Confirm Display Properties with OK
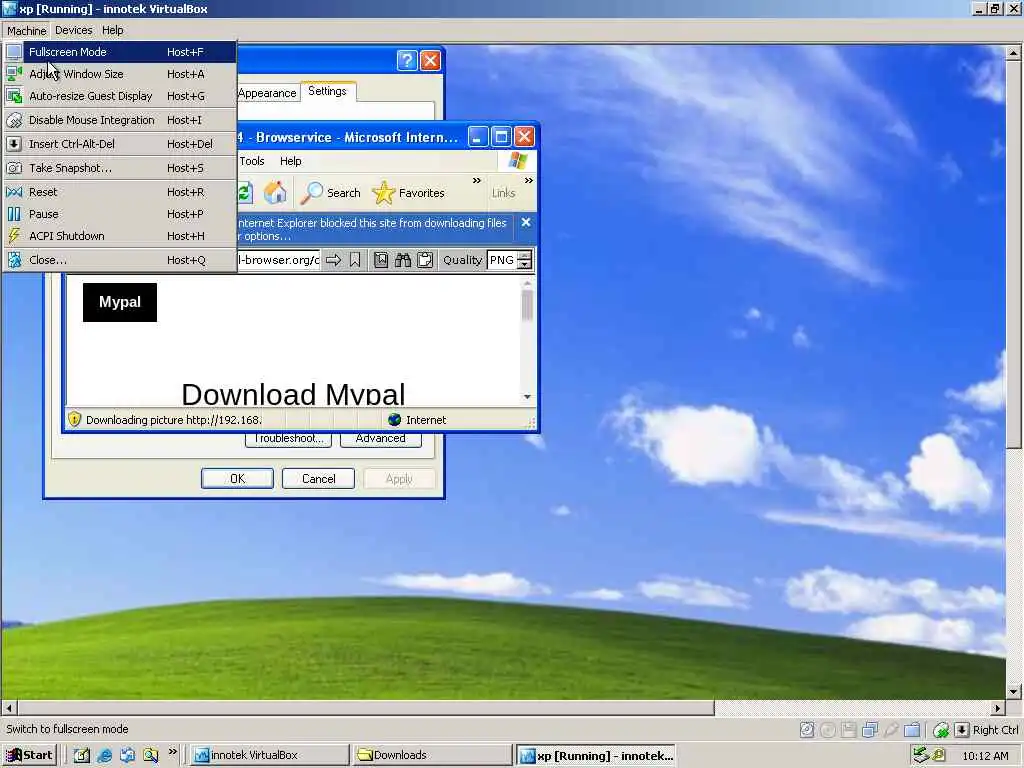This screenshot has width=1024, height=768. tap(237, 479)
